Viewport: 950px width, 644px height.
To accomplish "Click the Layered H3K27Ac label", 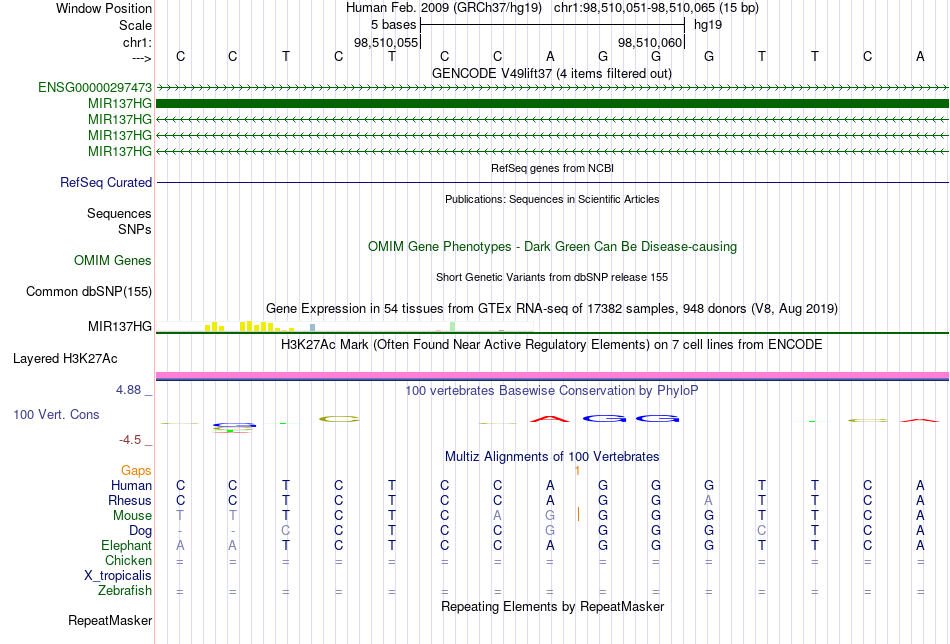I will (65, 359).
